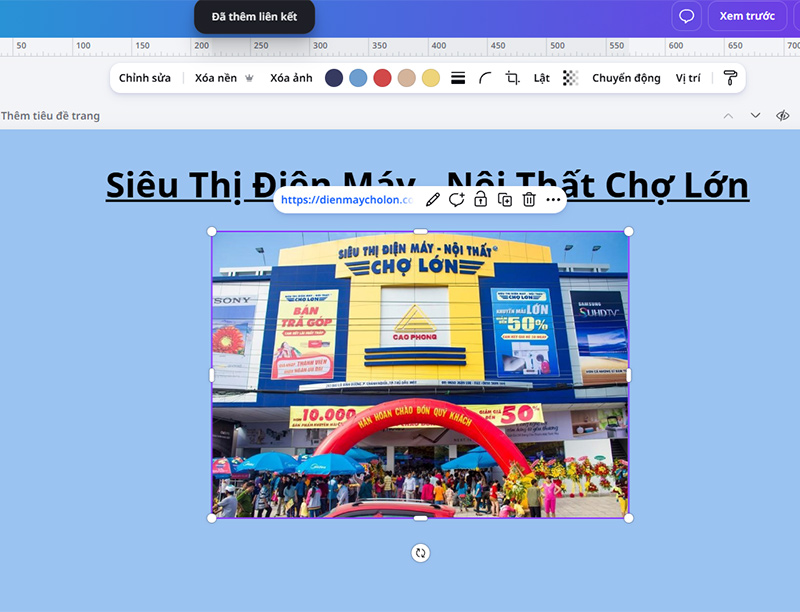Pick the light blue color swatch
Screen dimensions: 800x612
pyautogui.click(x=358, y=78)
